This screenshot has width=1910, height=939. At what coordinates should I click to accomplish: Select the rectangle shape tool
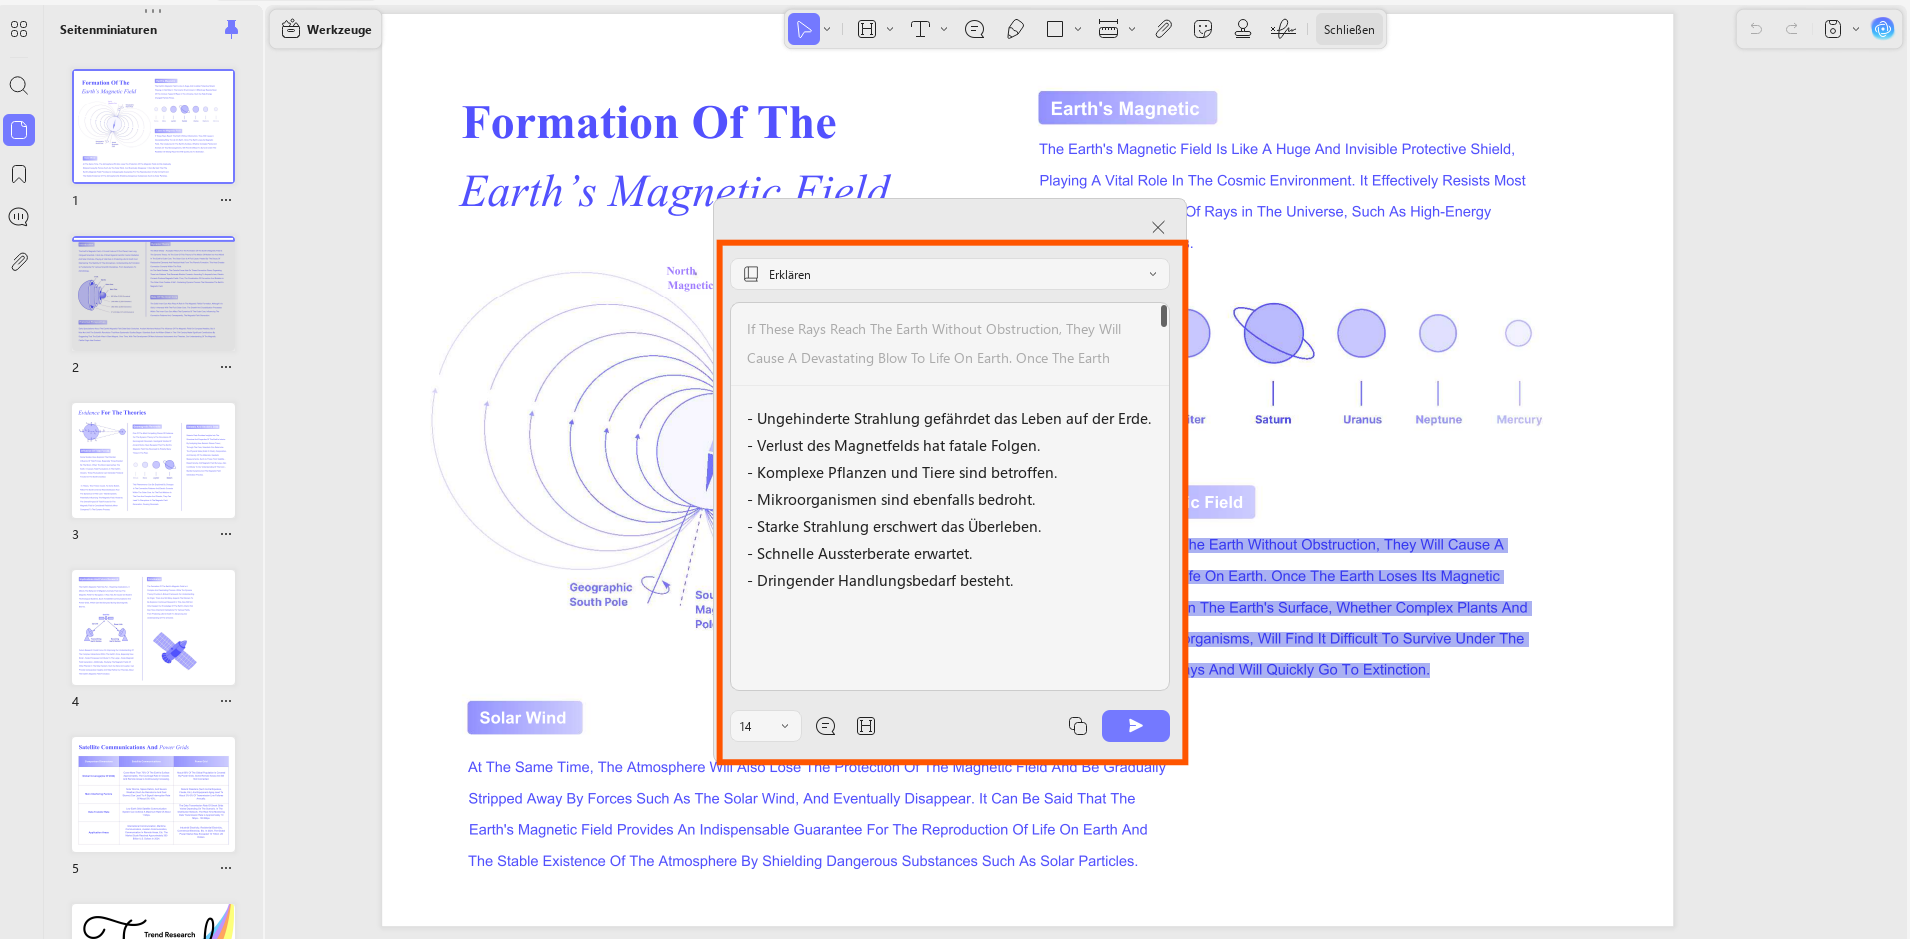(1055, 30)
